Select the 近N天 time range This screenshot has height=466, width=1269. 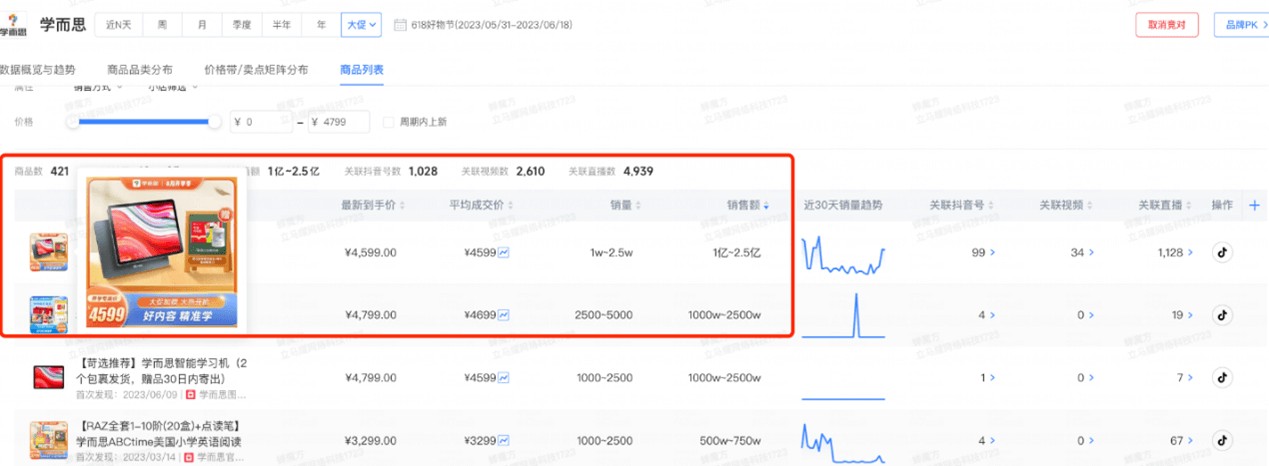coord(120,25)
